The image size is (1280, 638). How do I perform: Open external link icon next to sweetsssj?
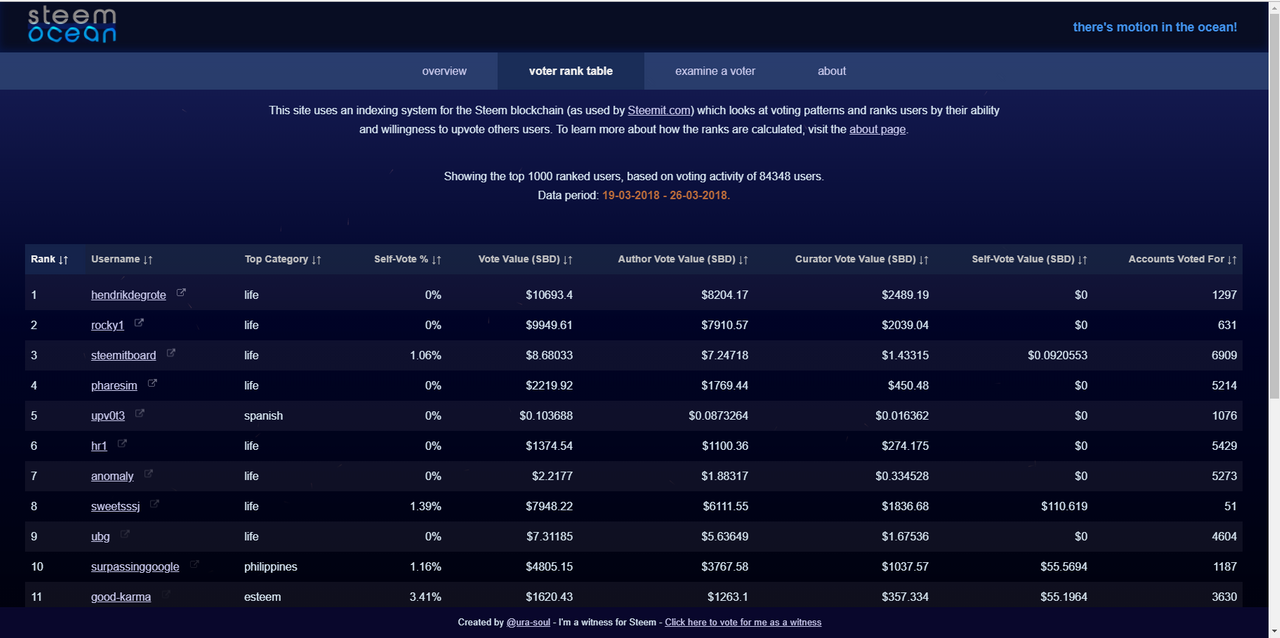point(155,504)
